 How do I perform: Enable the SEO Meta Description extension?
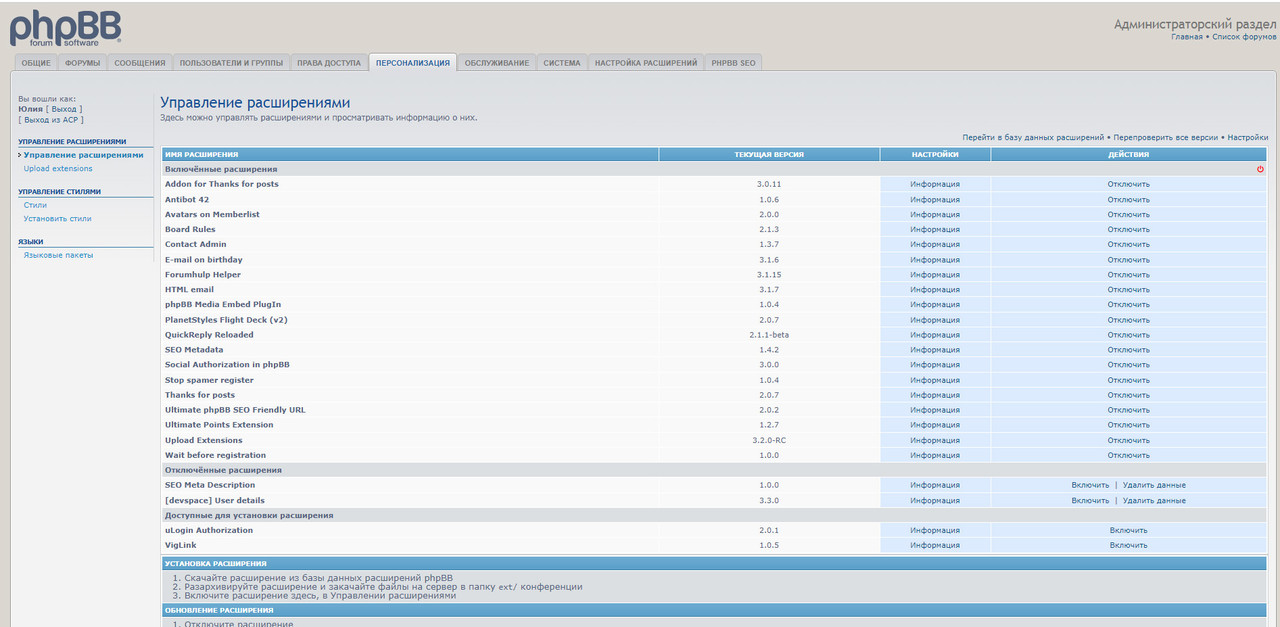pyautogui.click(x=1090, y=485)
